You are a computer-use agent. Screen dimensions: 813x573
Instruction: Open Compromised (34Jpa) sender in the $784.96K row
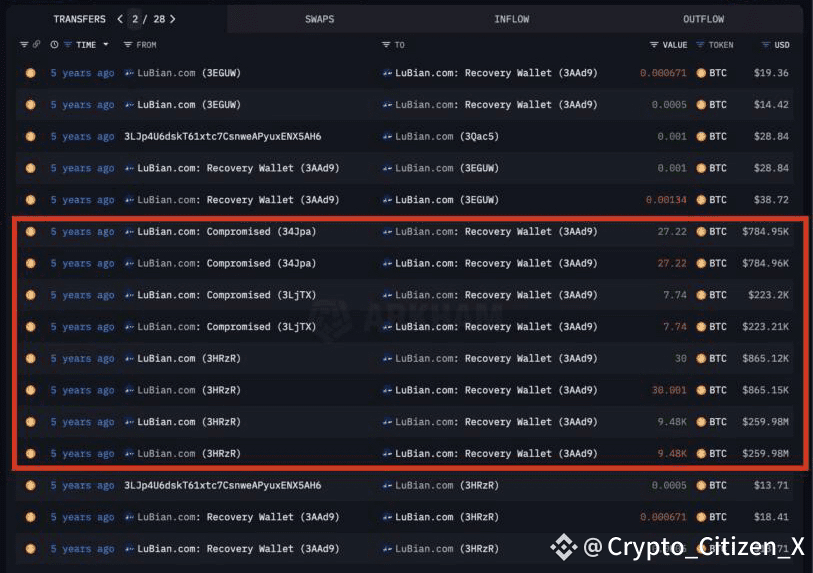(227, 263)
